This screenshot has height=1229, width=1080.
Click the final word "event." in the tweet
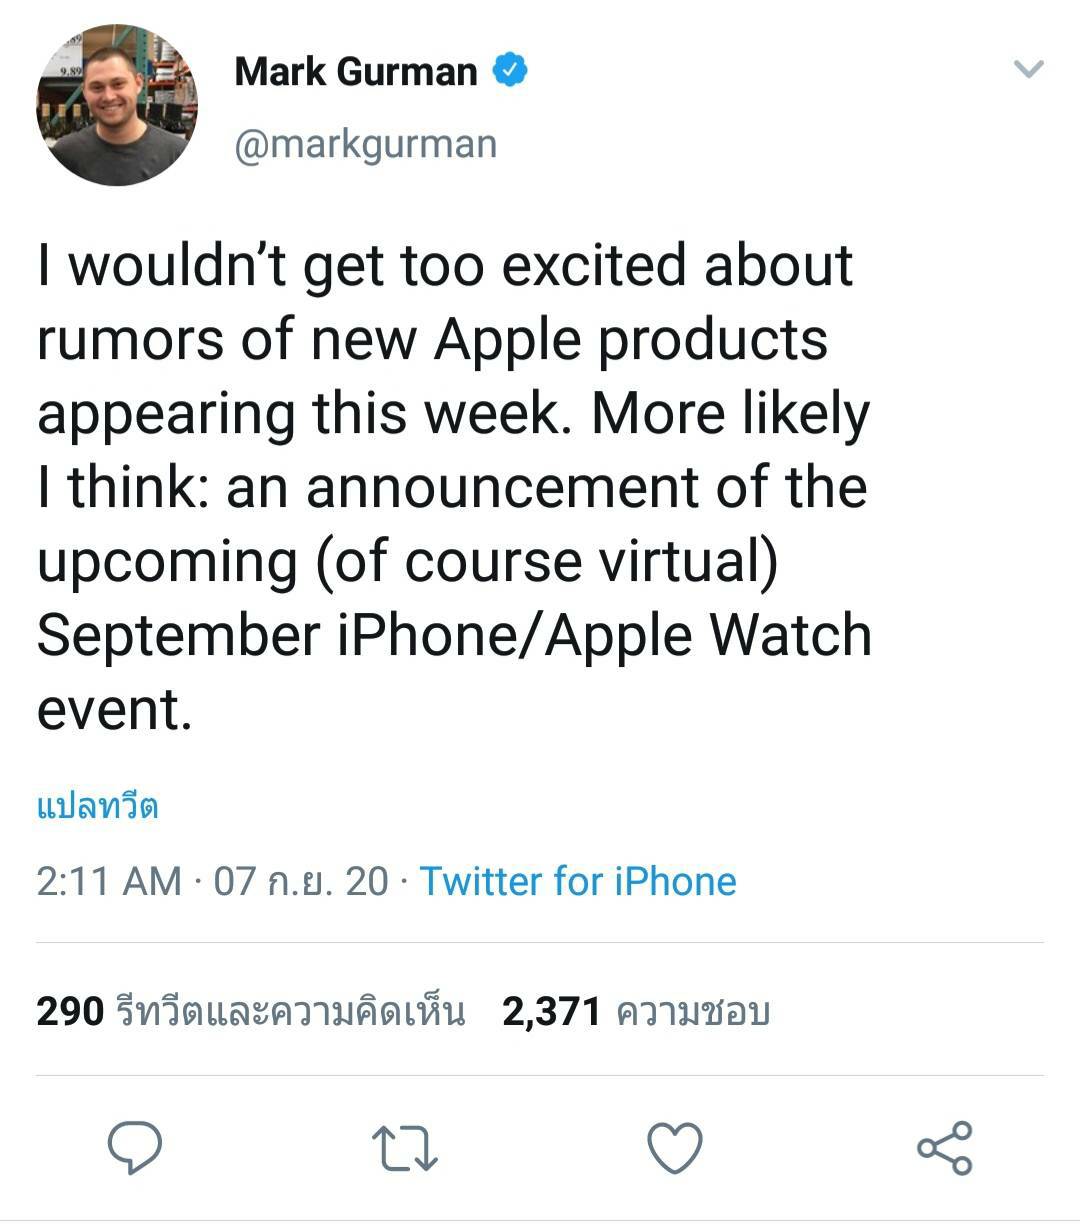pos(114,709)
